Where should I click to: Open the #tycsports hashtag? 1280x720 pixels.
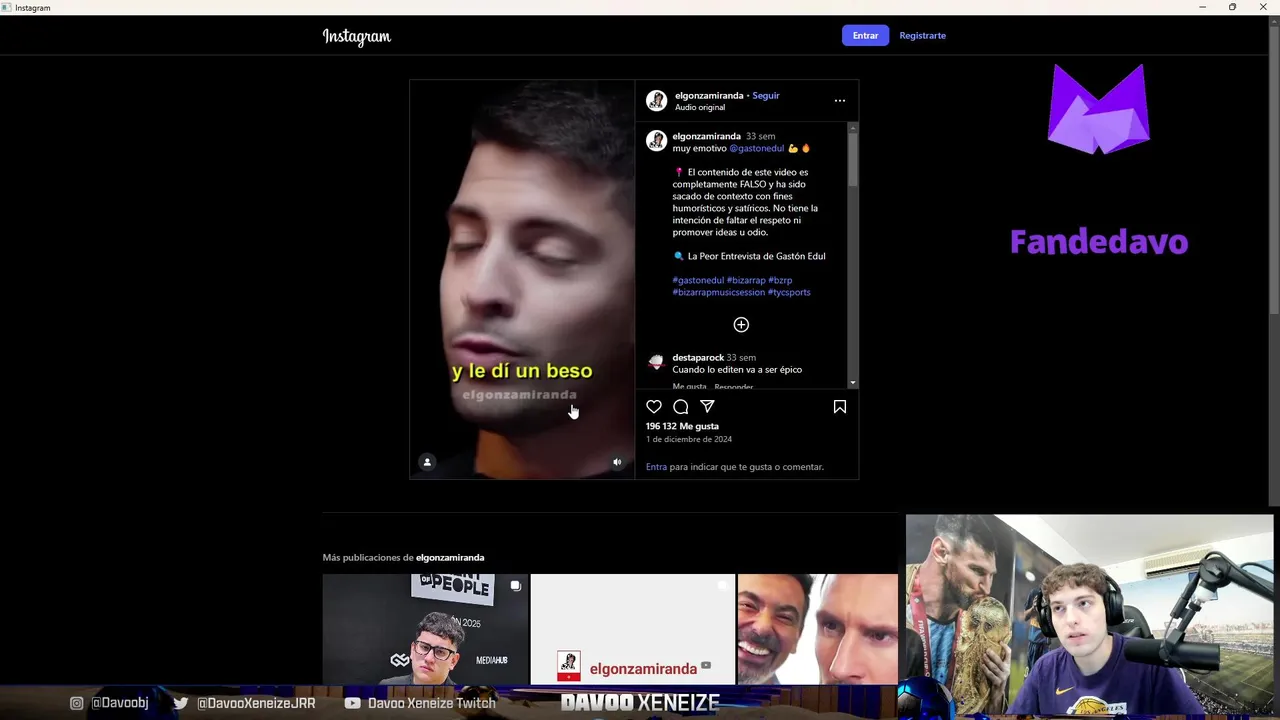tap(789, 292)
